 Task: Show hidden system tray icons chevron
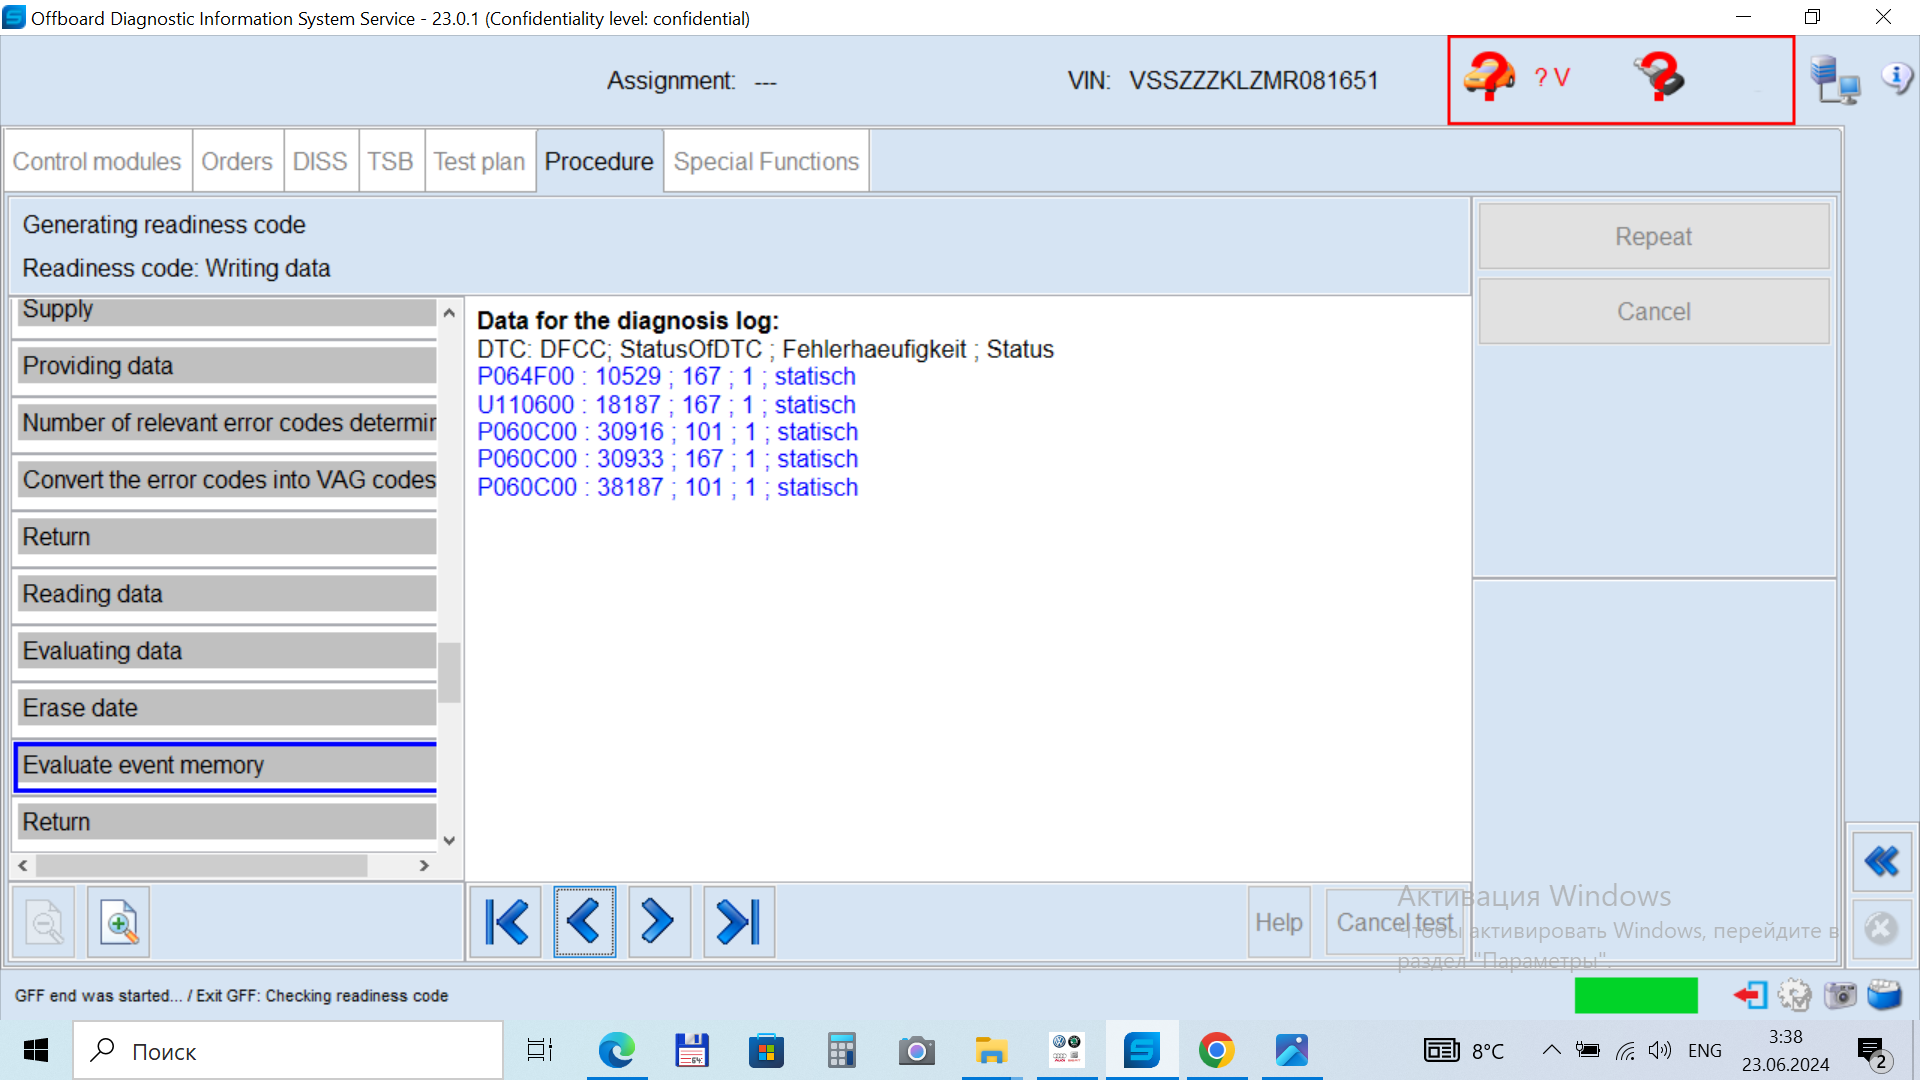[x=1551, y=1050]
